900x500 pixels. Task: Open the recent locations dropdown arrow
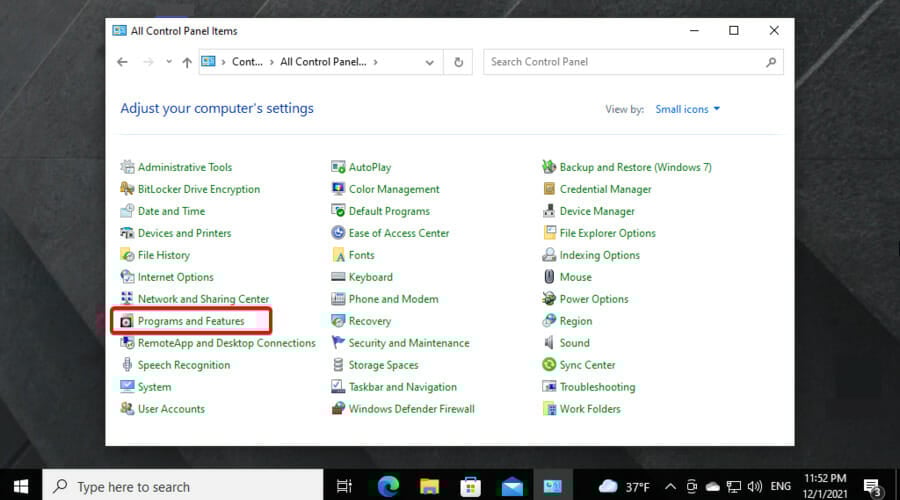click(x=169, y=61)
